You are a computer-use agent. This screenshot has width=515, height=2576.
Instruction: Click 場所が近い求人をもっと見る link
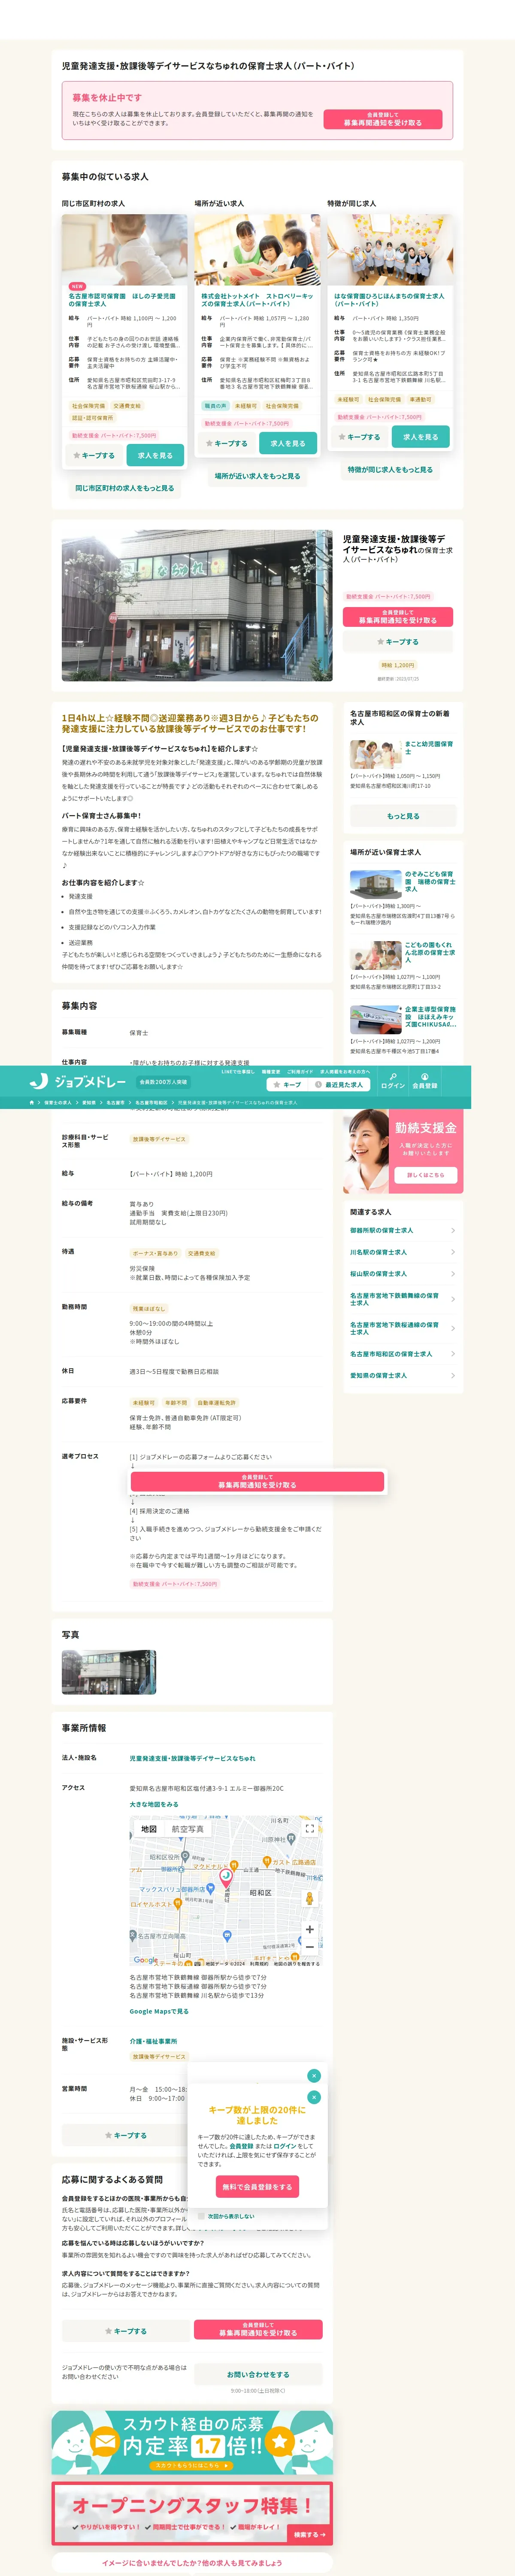tap(258, 476)
